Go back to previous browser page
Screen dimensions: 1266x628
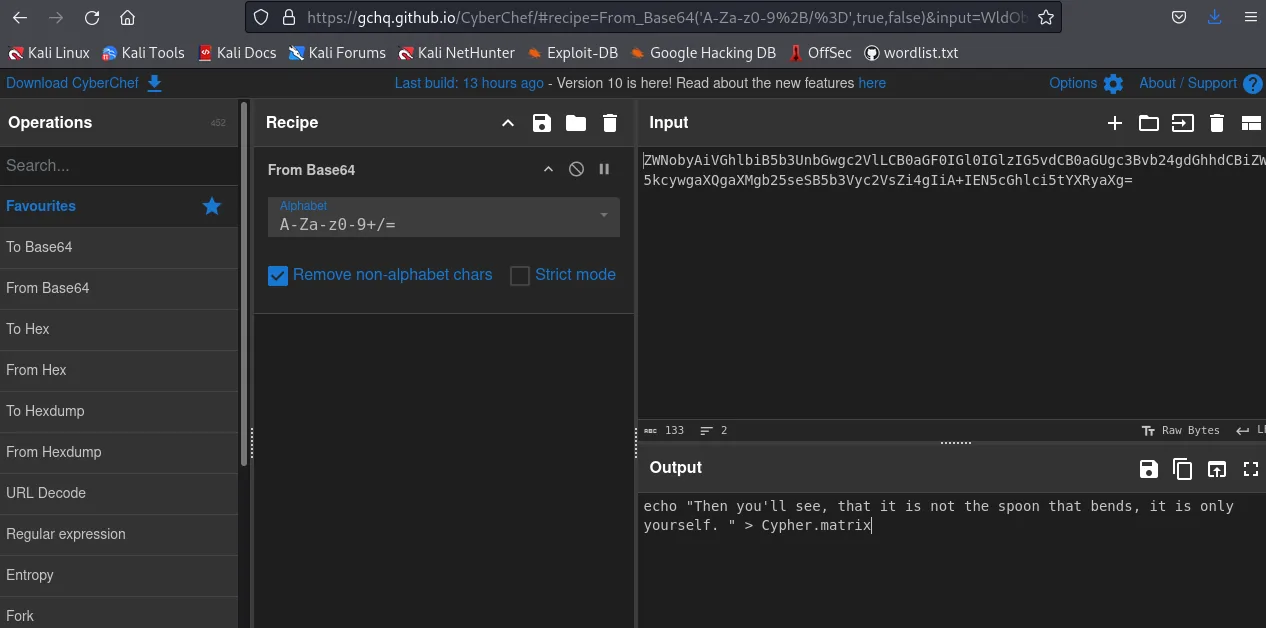coord(20,18)
